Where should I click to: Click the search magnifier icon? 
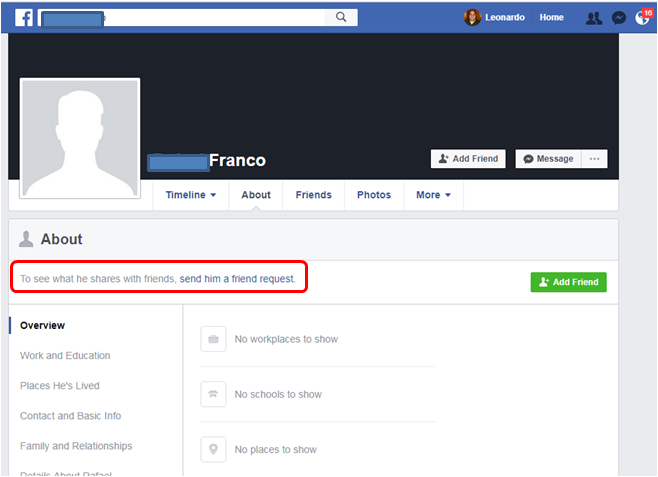(341, 17)
